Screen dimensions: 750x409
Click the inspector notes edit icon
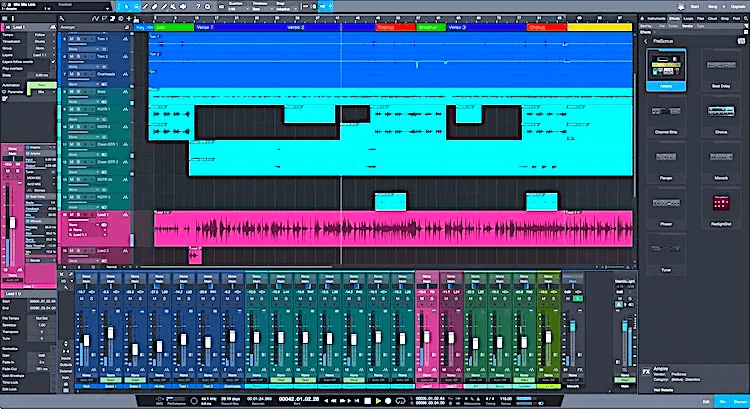tap(5, 99)
